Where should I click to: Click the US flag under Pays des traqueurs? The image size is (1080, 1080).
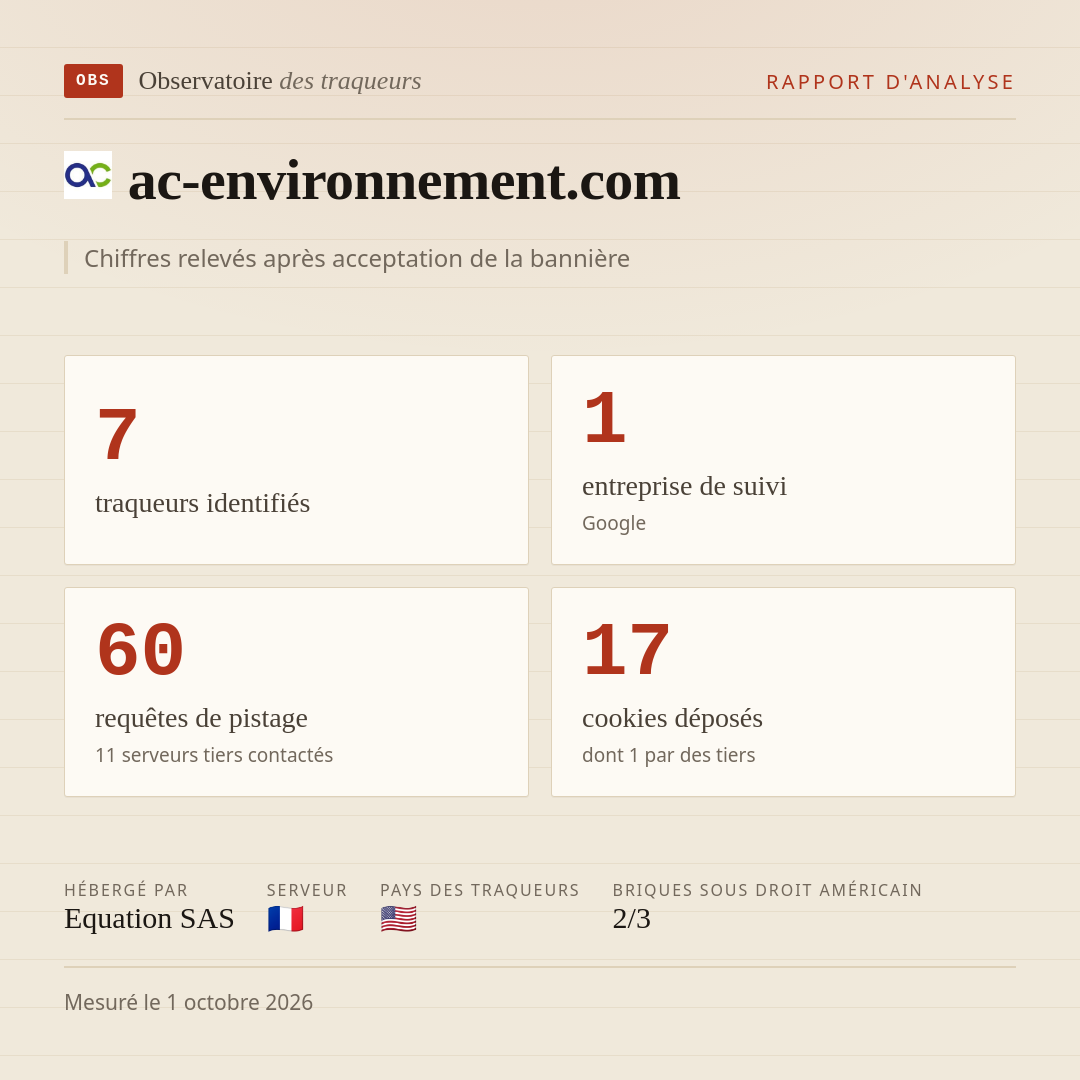399,919
